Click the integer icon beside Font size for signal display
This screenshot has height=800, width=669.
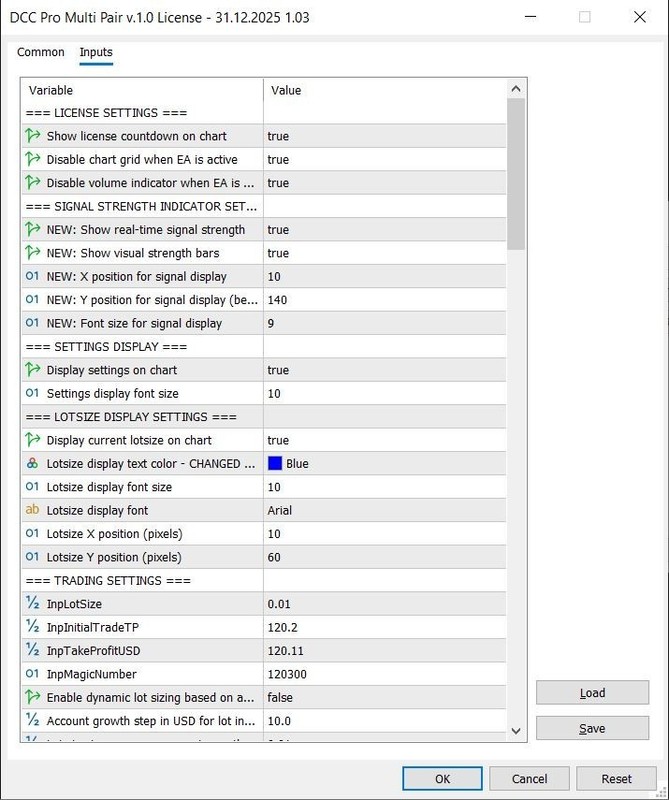pos(32,323)
